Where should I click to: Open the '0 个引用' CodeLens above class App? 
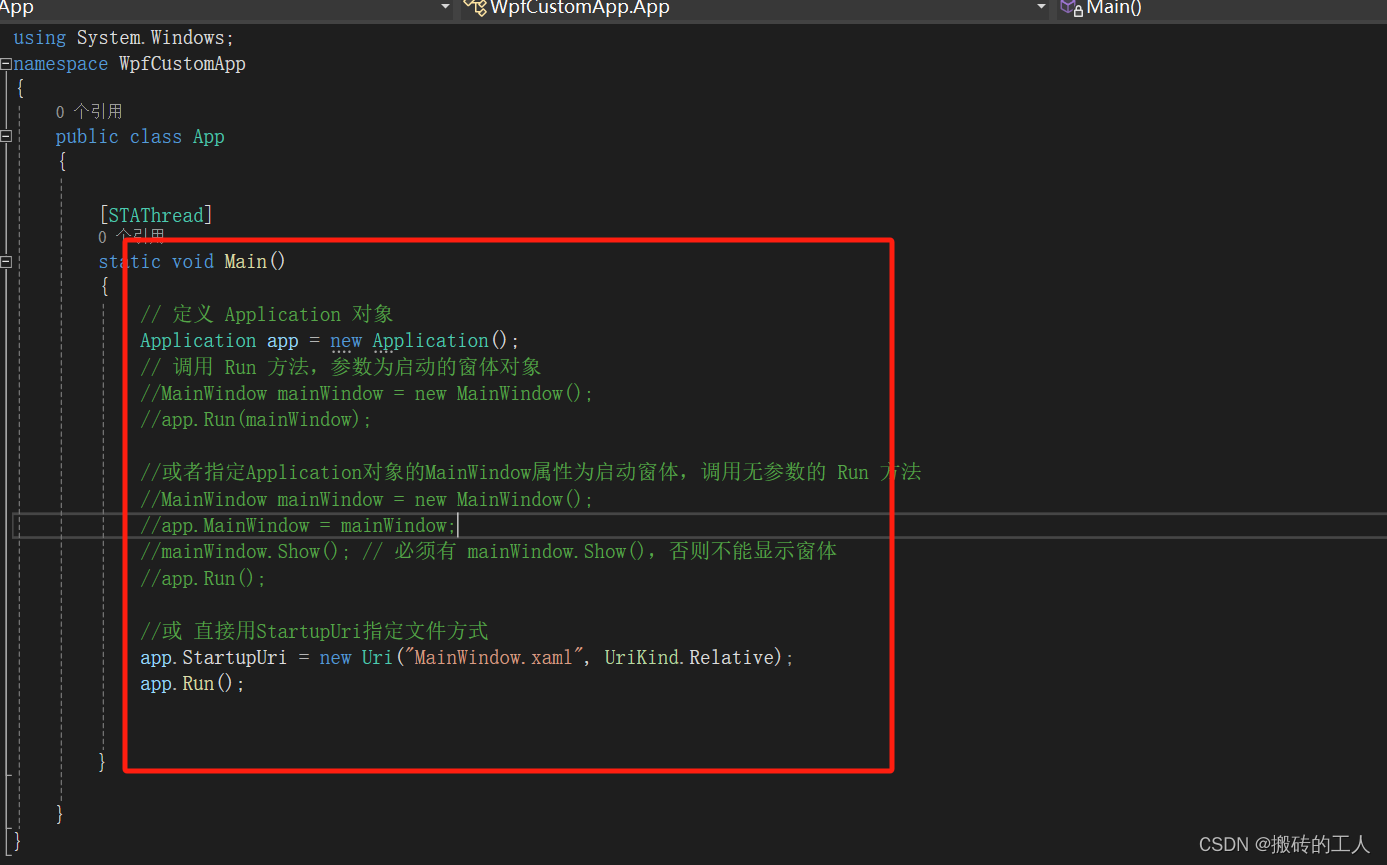pyautogui.click(x=89, y=111)
